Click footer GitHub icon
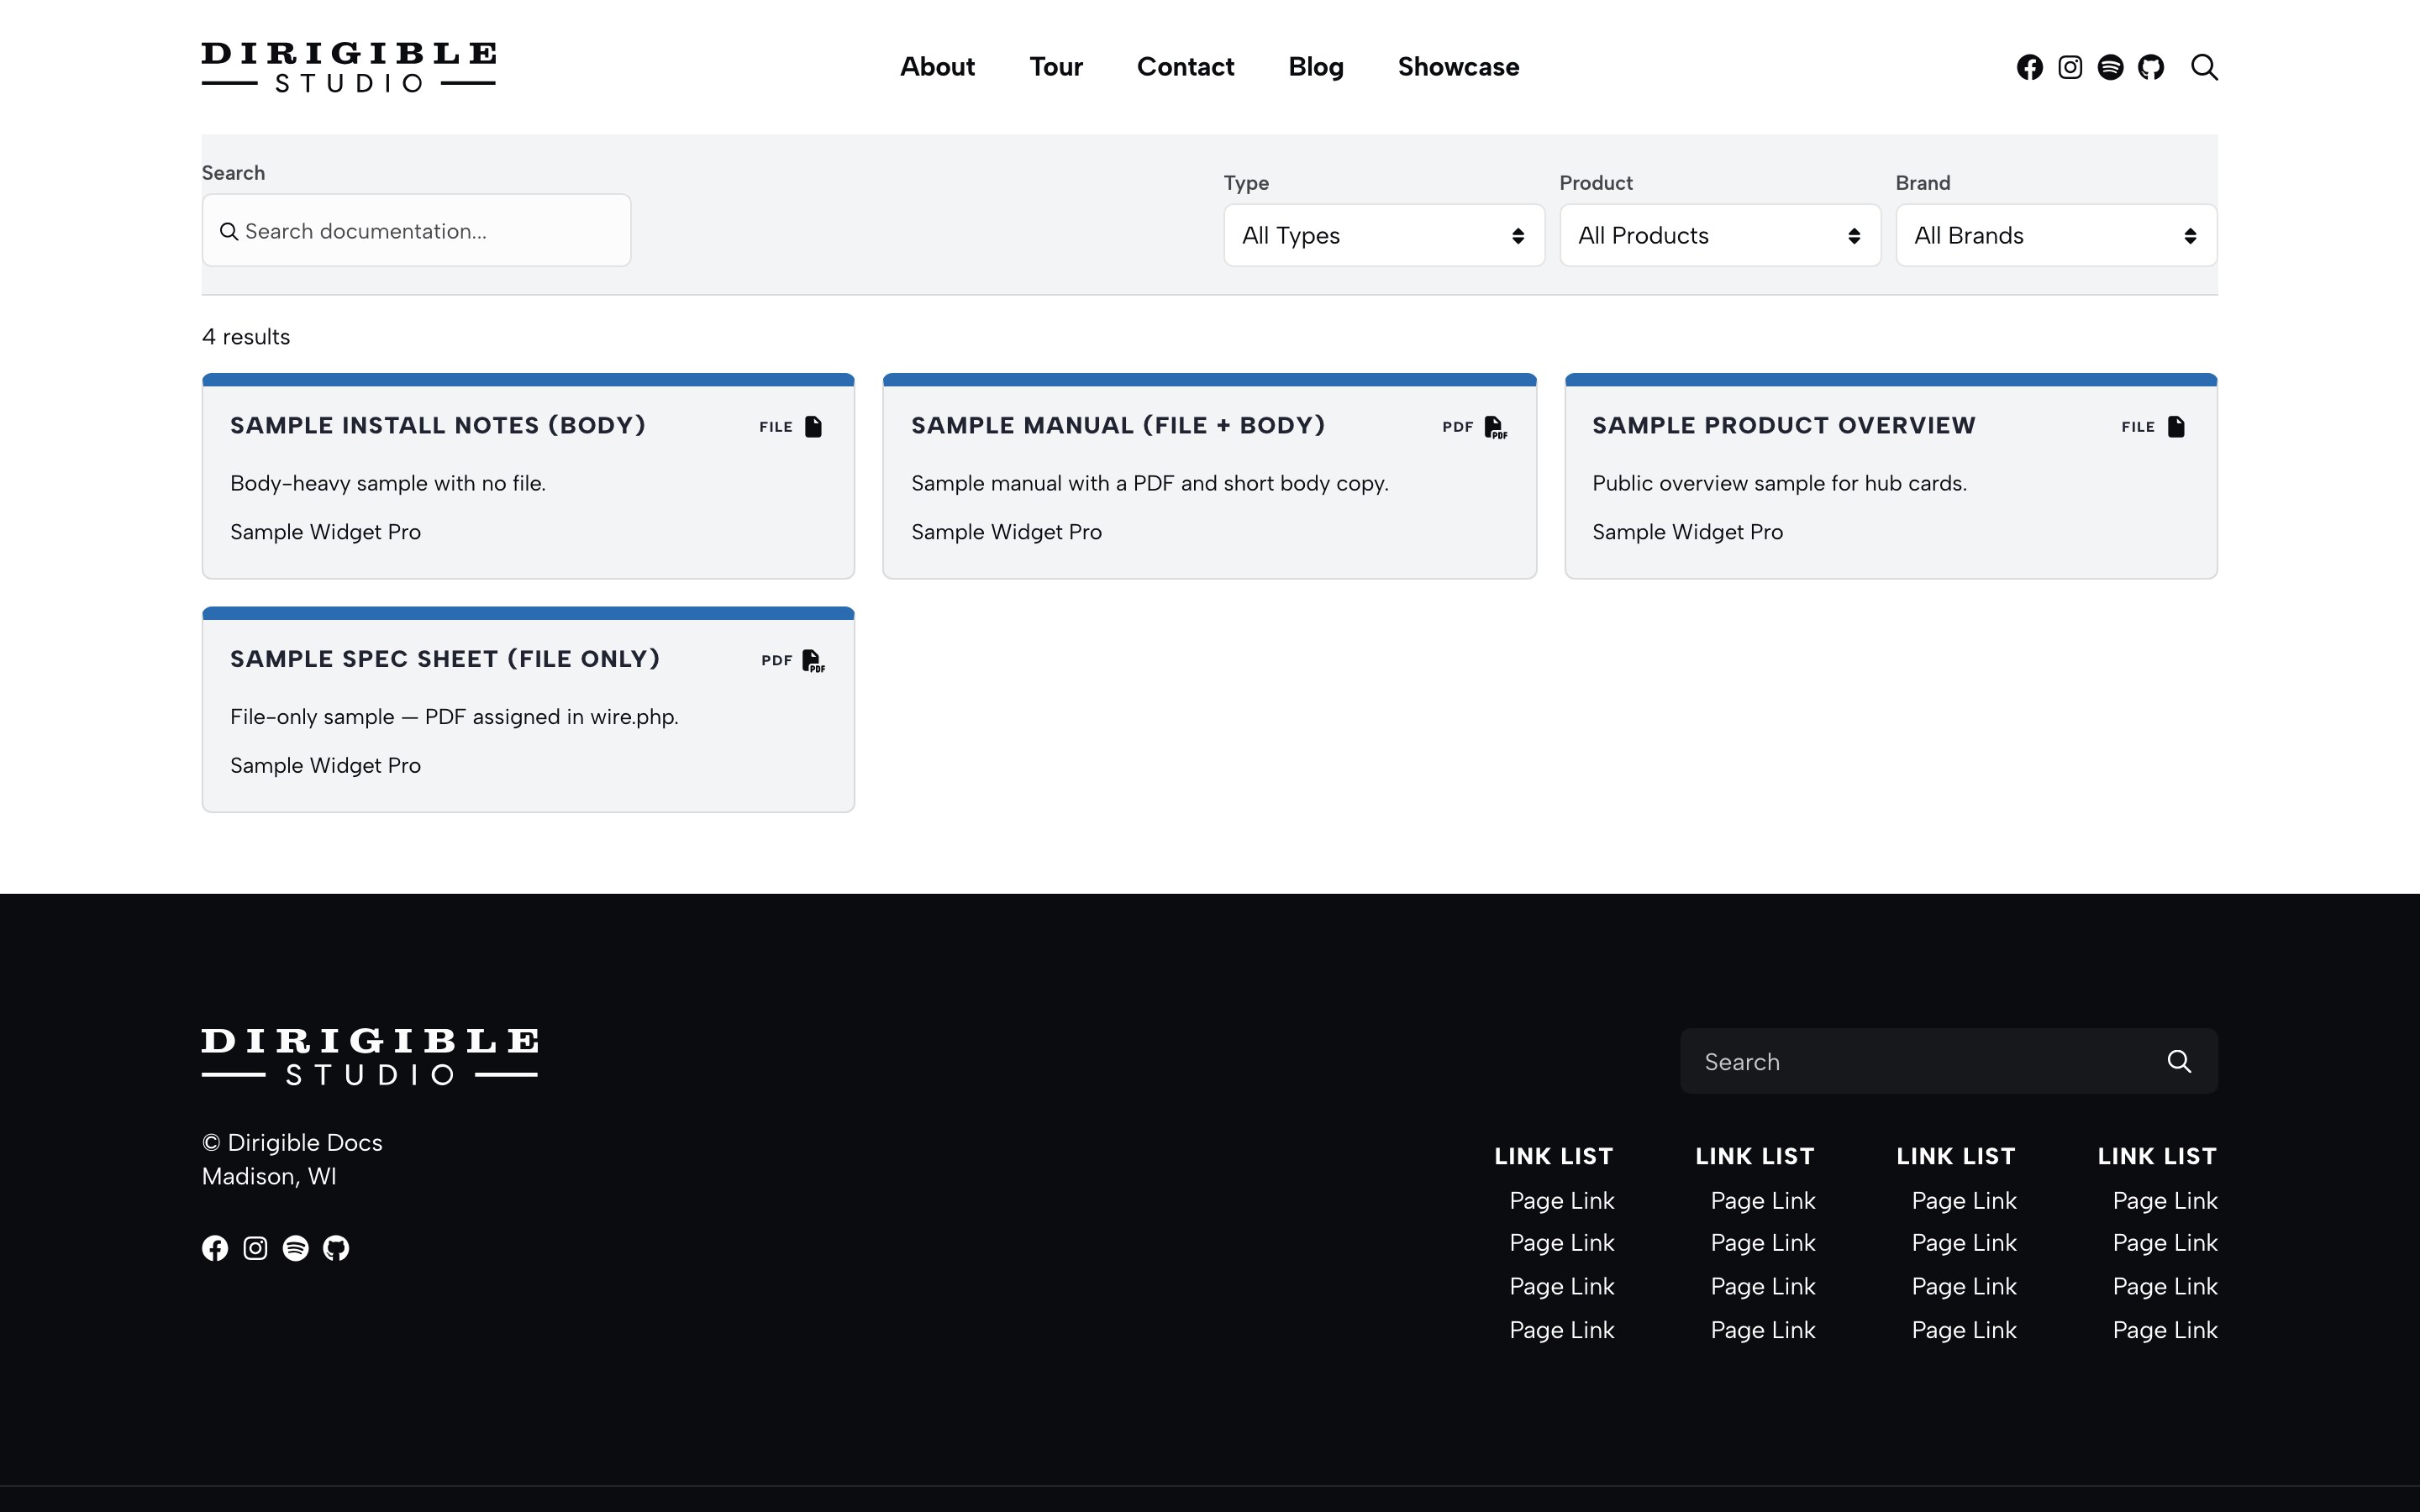This screenshot has width=2420, height=1512. pyautogui.click(x=336, y=1248)
